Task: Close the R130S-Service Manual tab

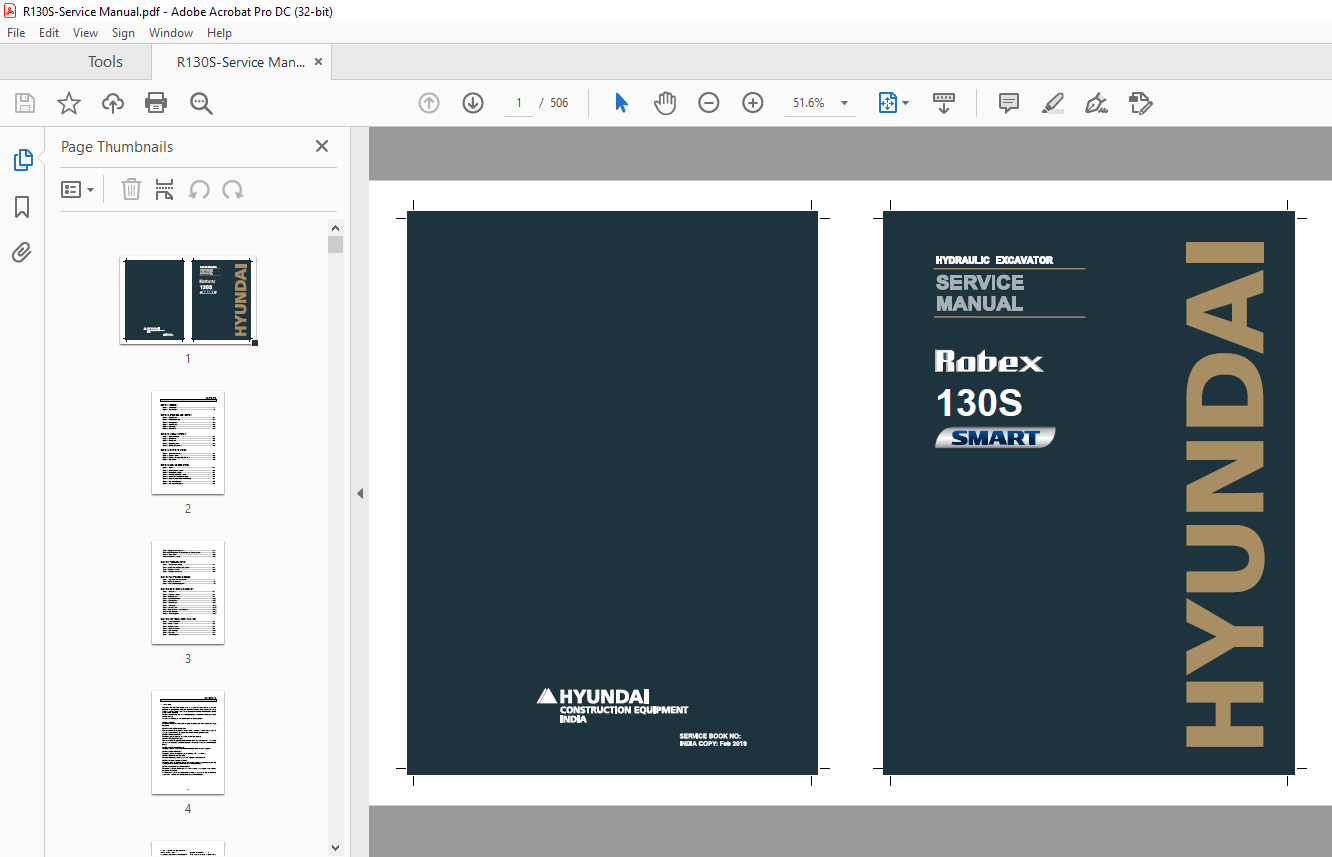Action: click(x=318, y=62)
